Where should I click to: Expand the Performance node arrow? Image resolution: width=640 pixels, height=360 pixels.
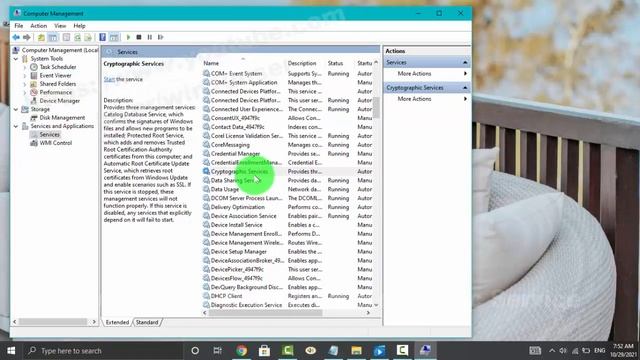[x=25, y=92]
